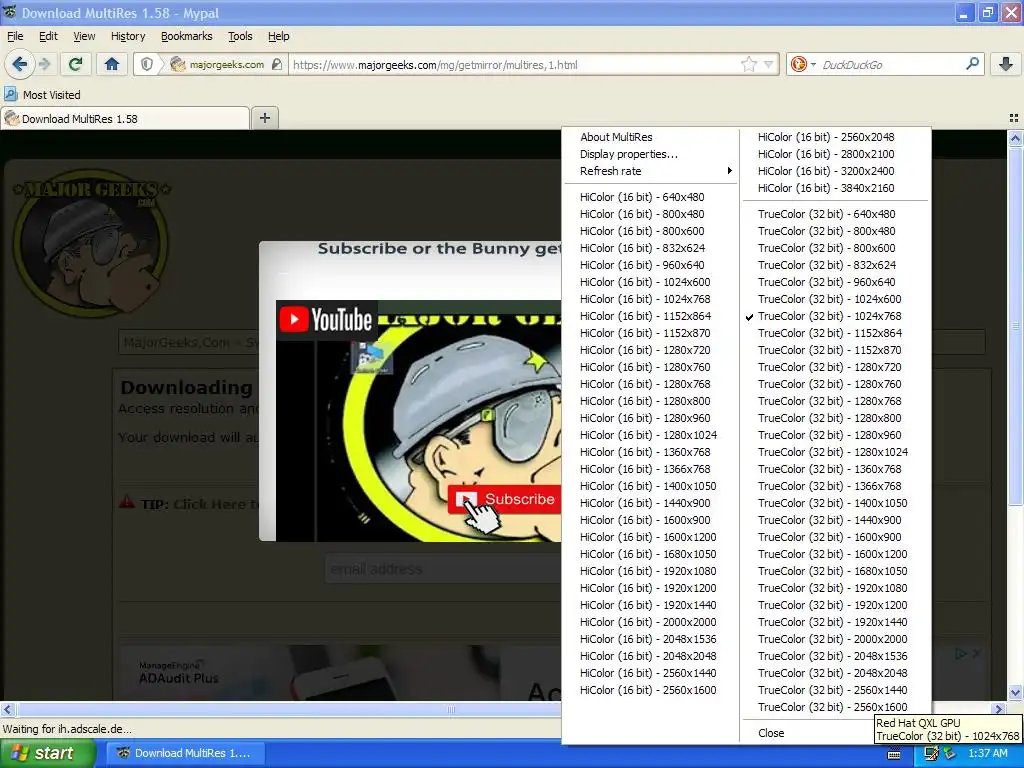Click the address bar URL field

click(x=516, y=64)
